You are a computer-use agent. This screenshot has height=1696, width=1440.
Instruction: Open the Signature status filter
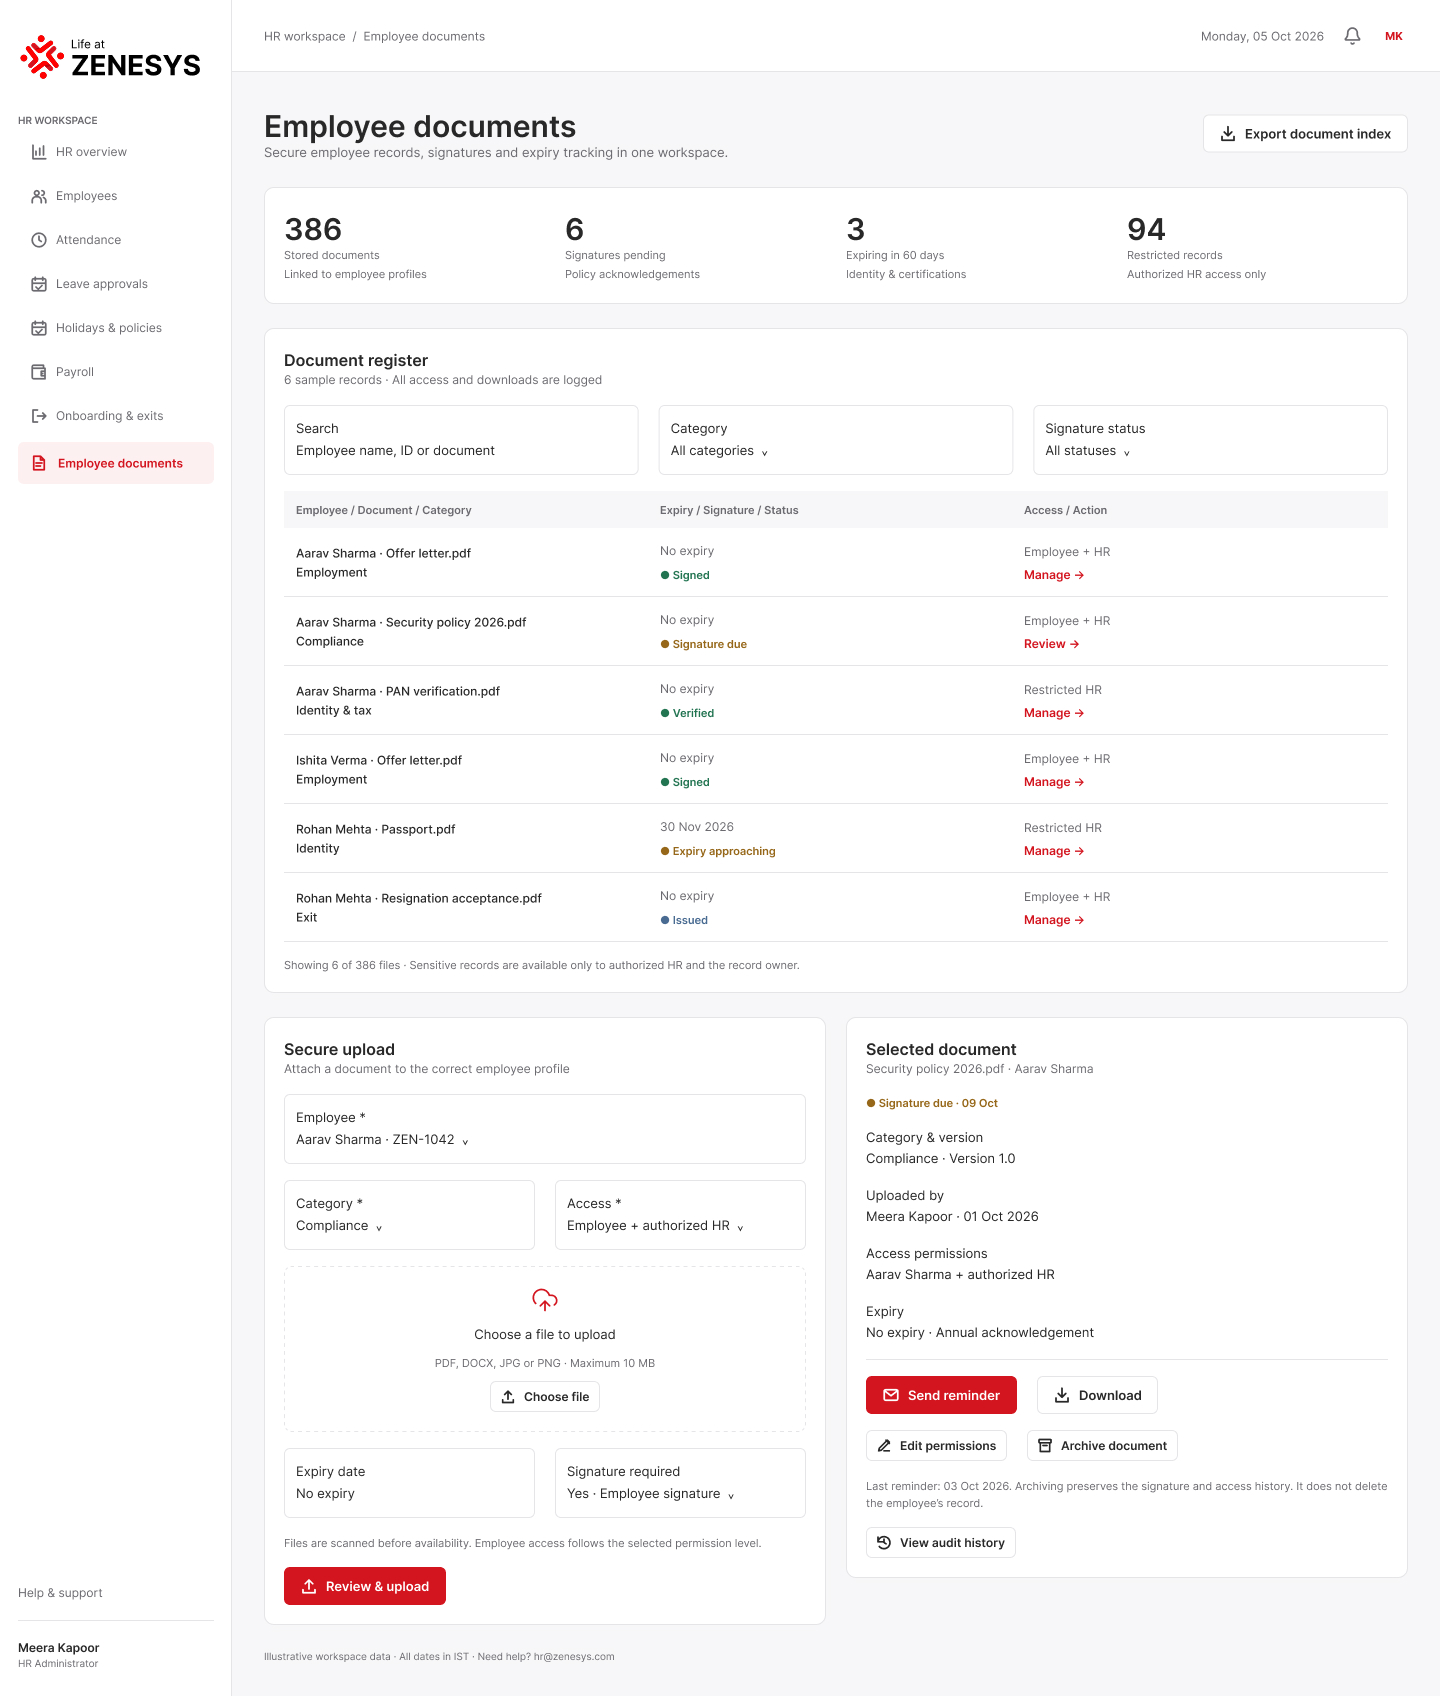1210,440
